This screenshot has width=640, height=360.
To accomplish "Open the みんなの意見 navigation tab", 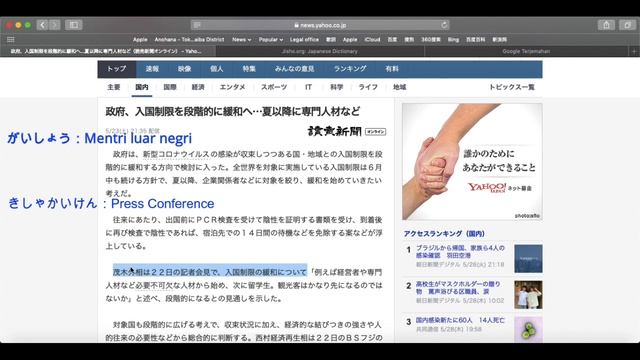I will [294, 69].
